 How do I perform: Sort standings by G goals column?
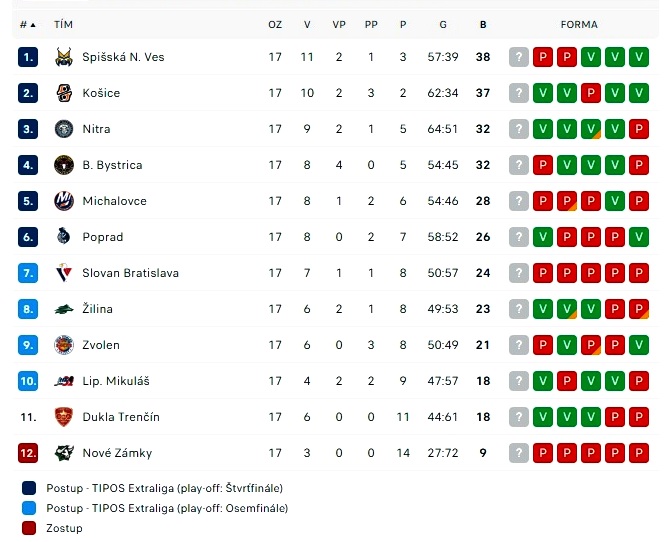(442, 24)
